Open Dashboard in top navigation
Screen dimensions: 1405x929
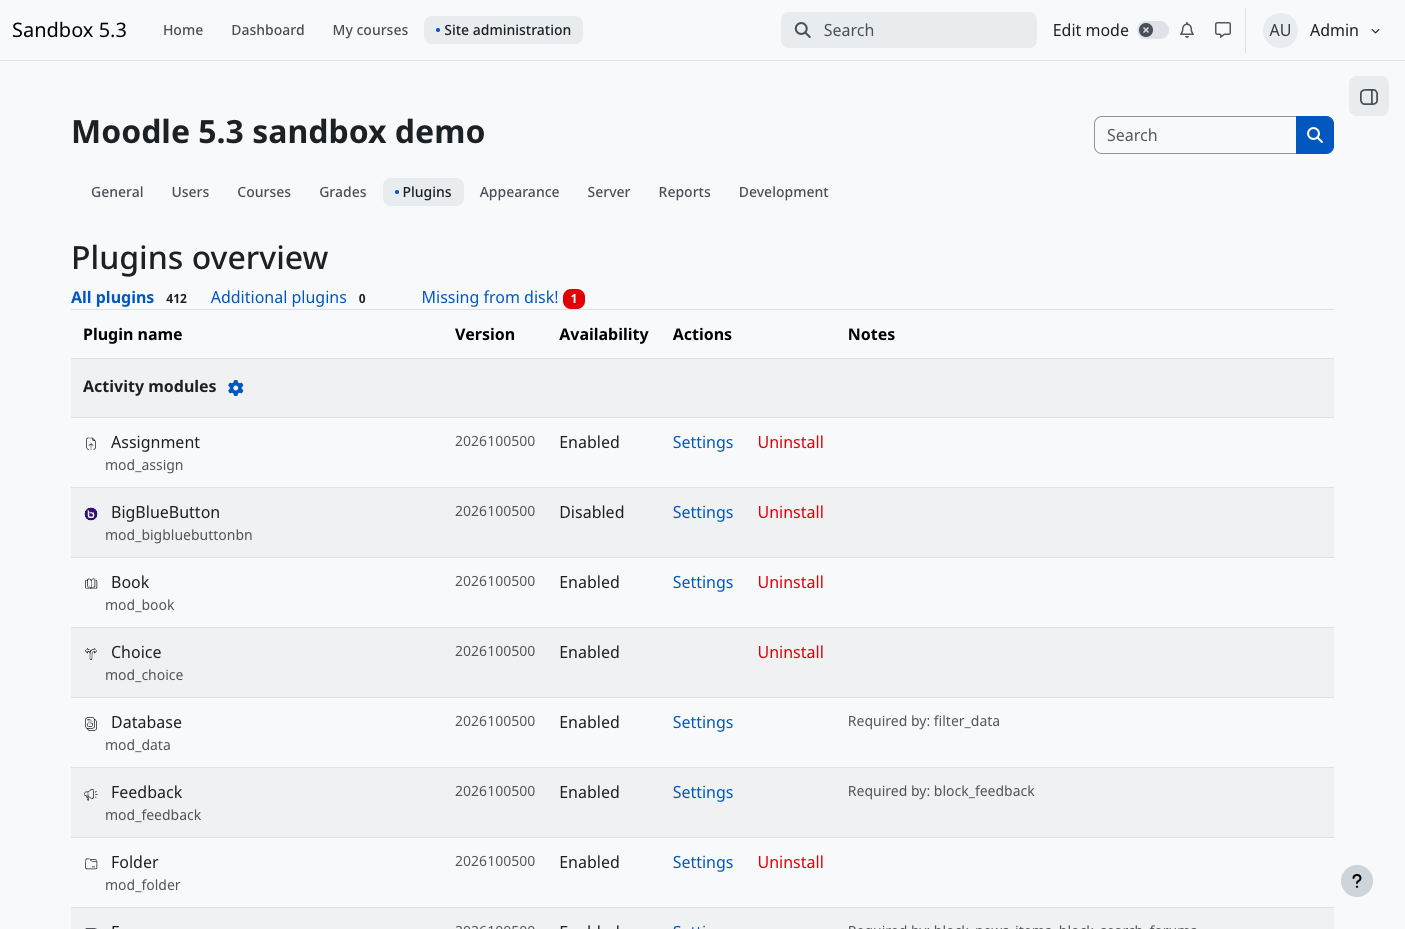(268, 30)
